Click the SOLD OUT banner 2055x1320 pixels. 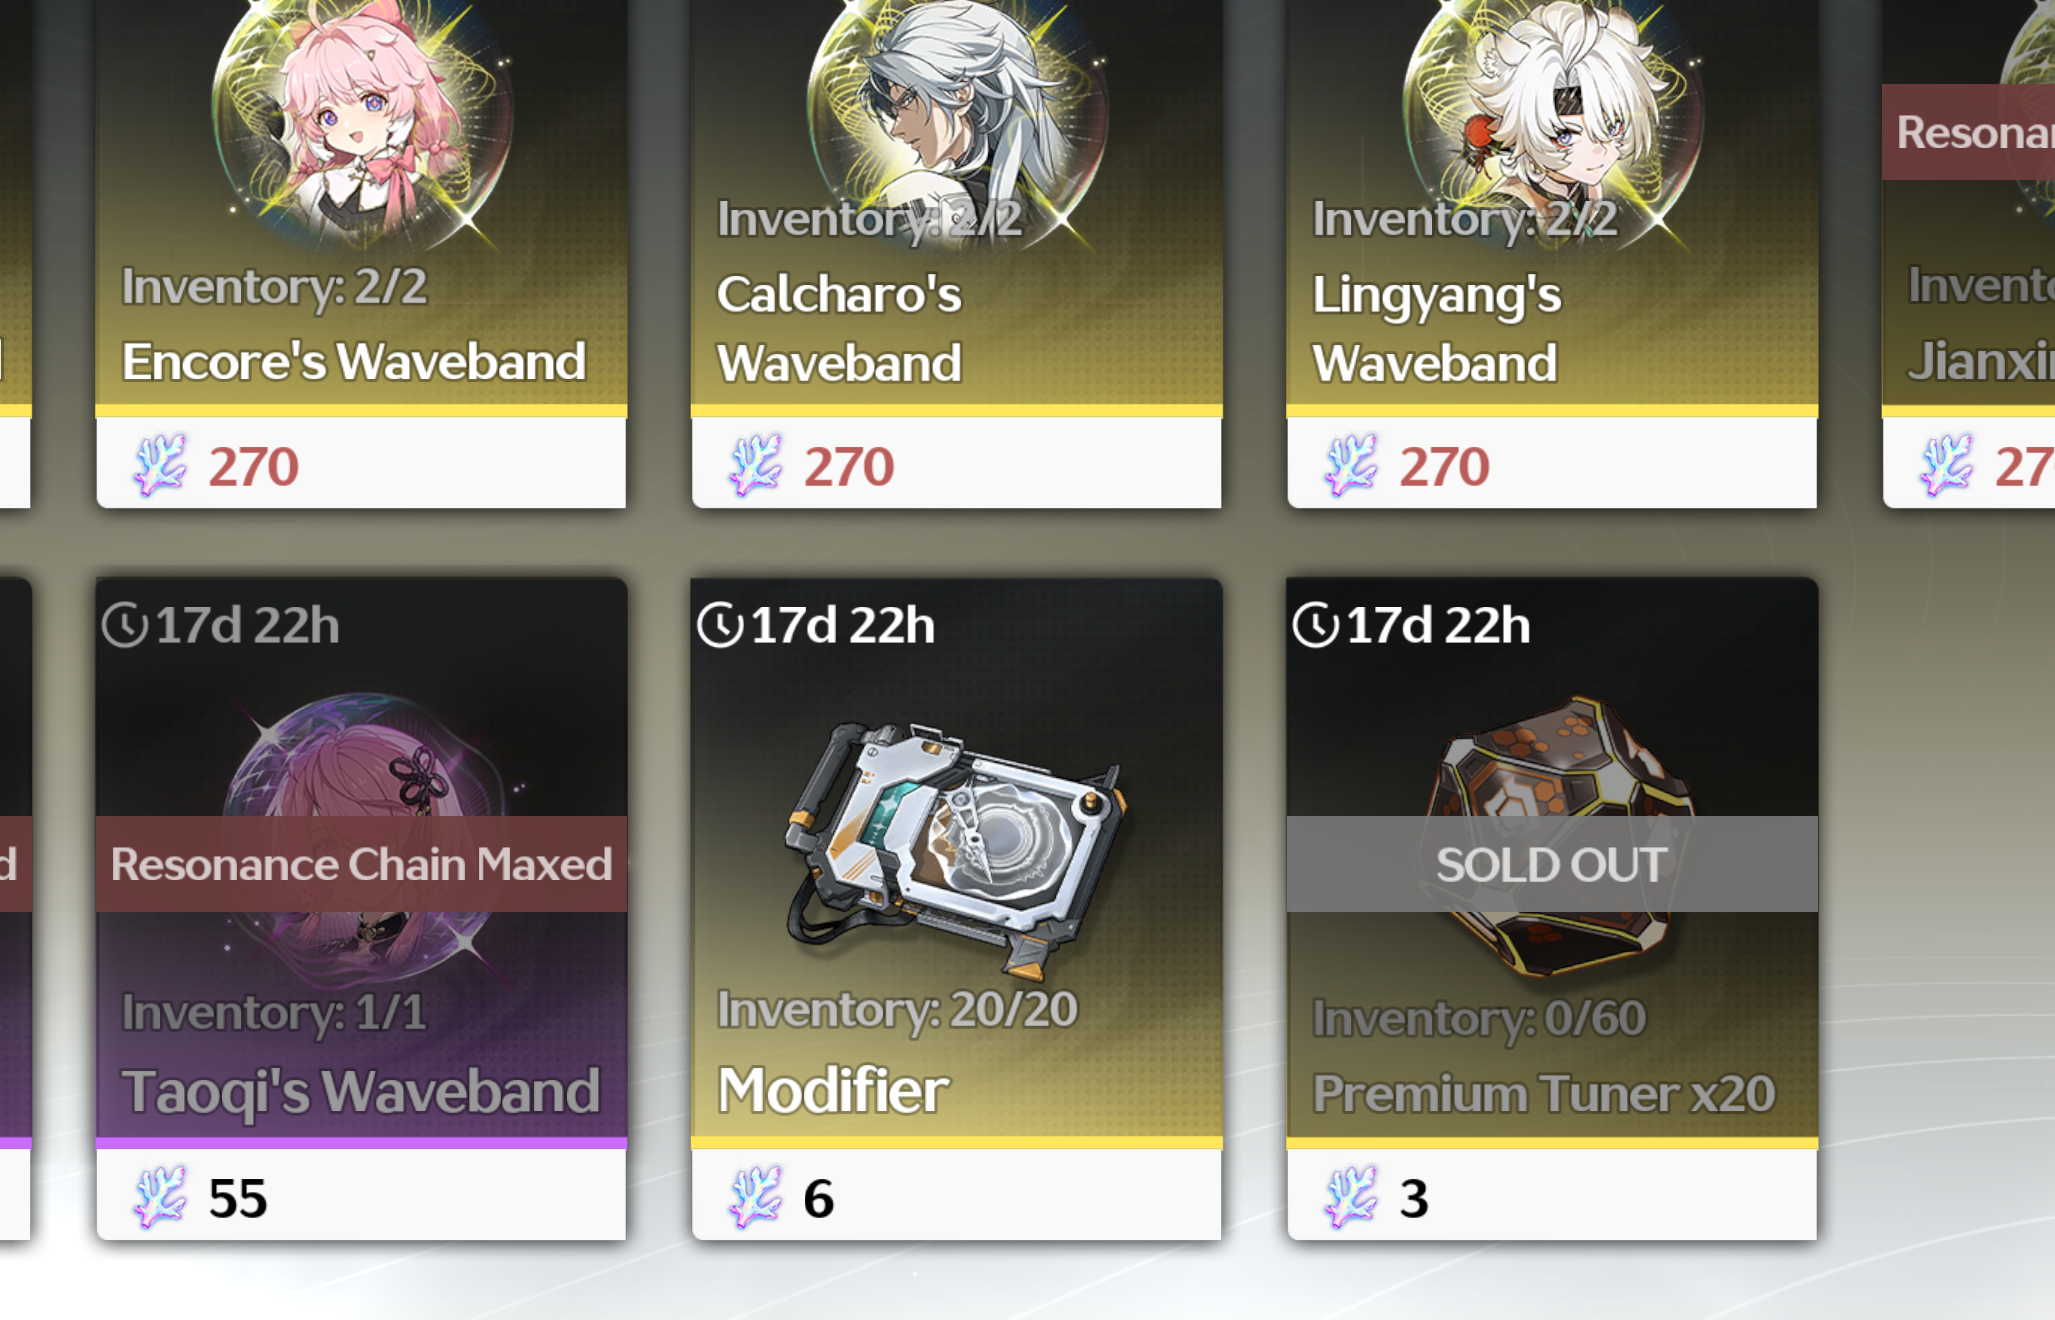[1552, 864]
